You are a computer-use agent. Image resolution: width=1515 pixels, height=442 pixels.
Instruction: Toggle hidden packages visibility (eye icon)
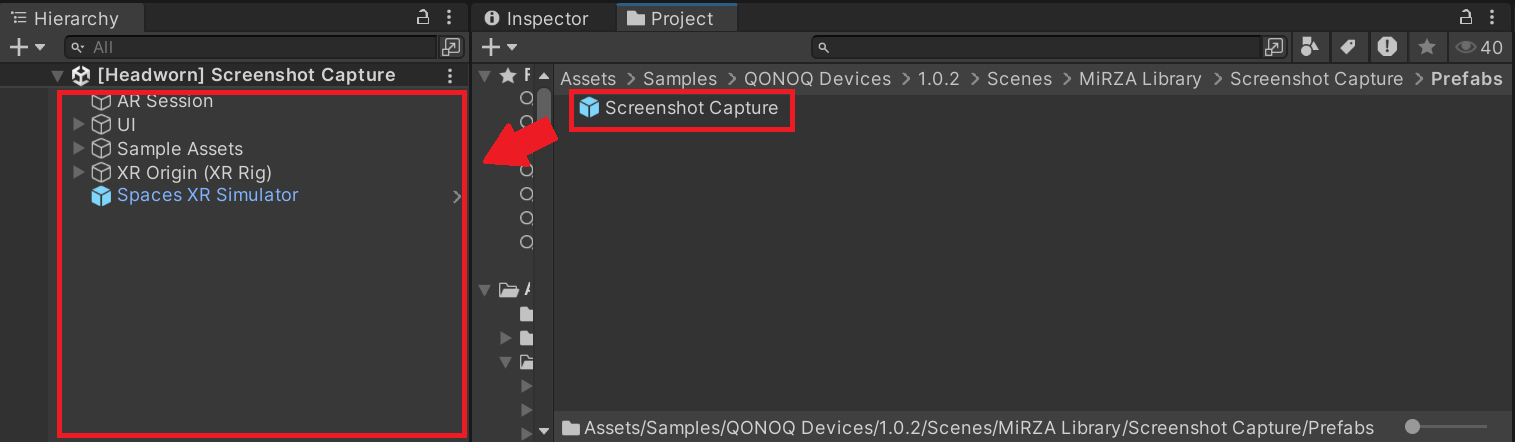click(1479, 47)
